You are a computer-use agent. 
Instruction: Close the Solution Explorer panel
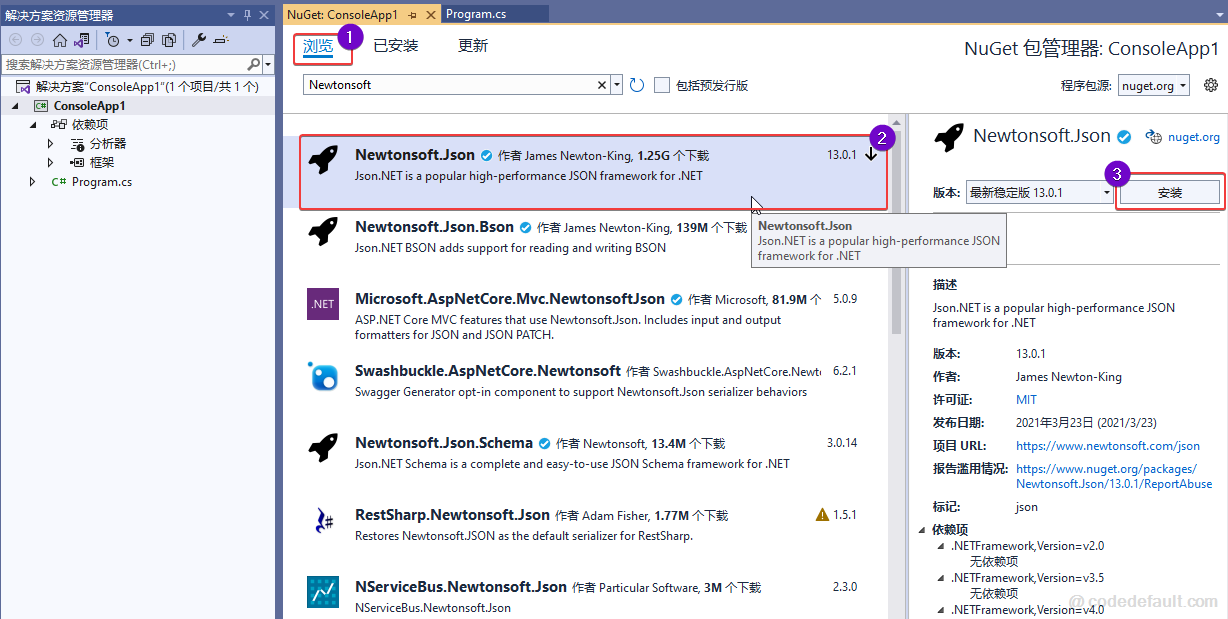point(264,15)
